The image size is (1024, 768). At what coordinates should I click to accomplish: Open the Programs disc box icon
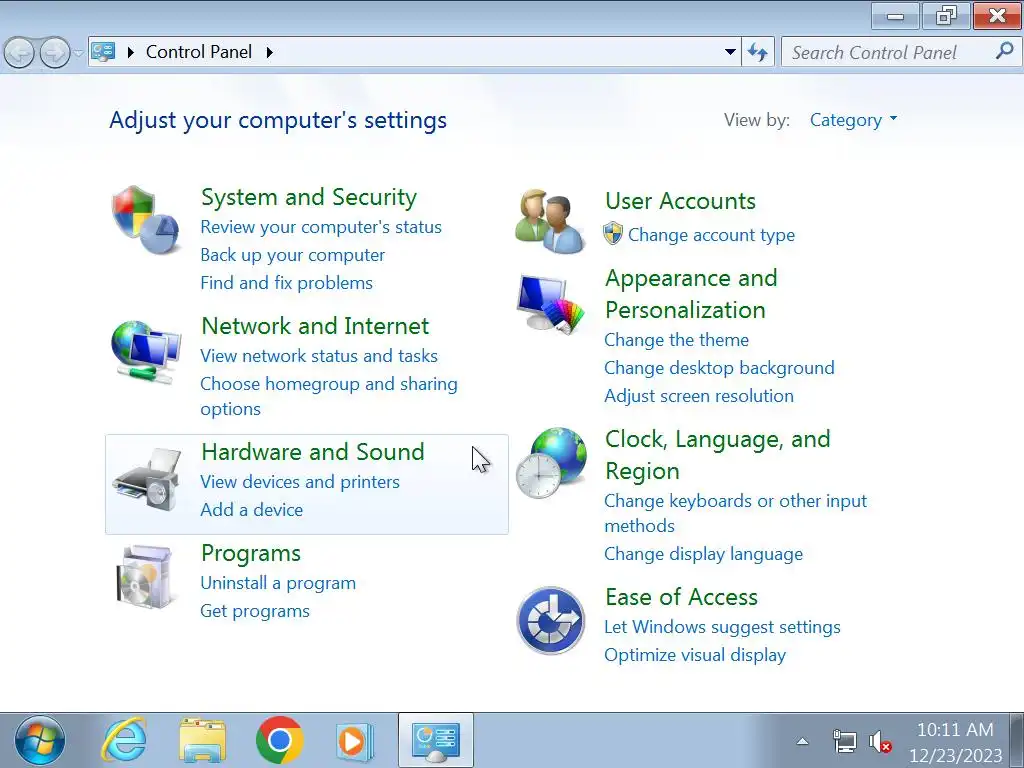(144, 577)
